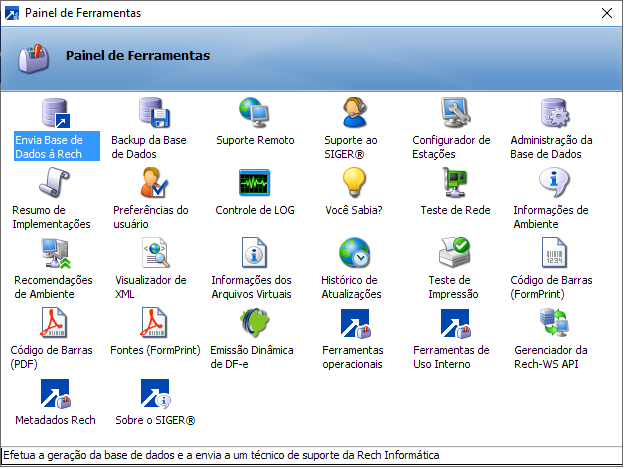627x469 pixels.
Task: Open Código de Barras (PDF) icon
Action: pos(54,323)
